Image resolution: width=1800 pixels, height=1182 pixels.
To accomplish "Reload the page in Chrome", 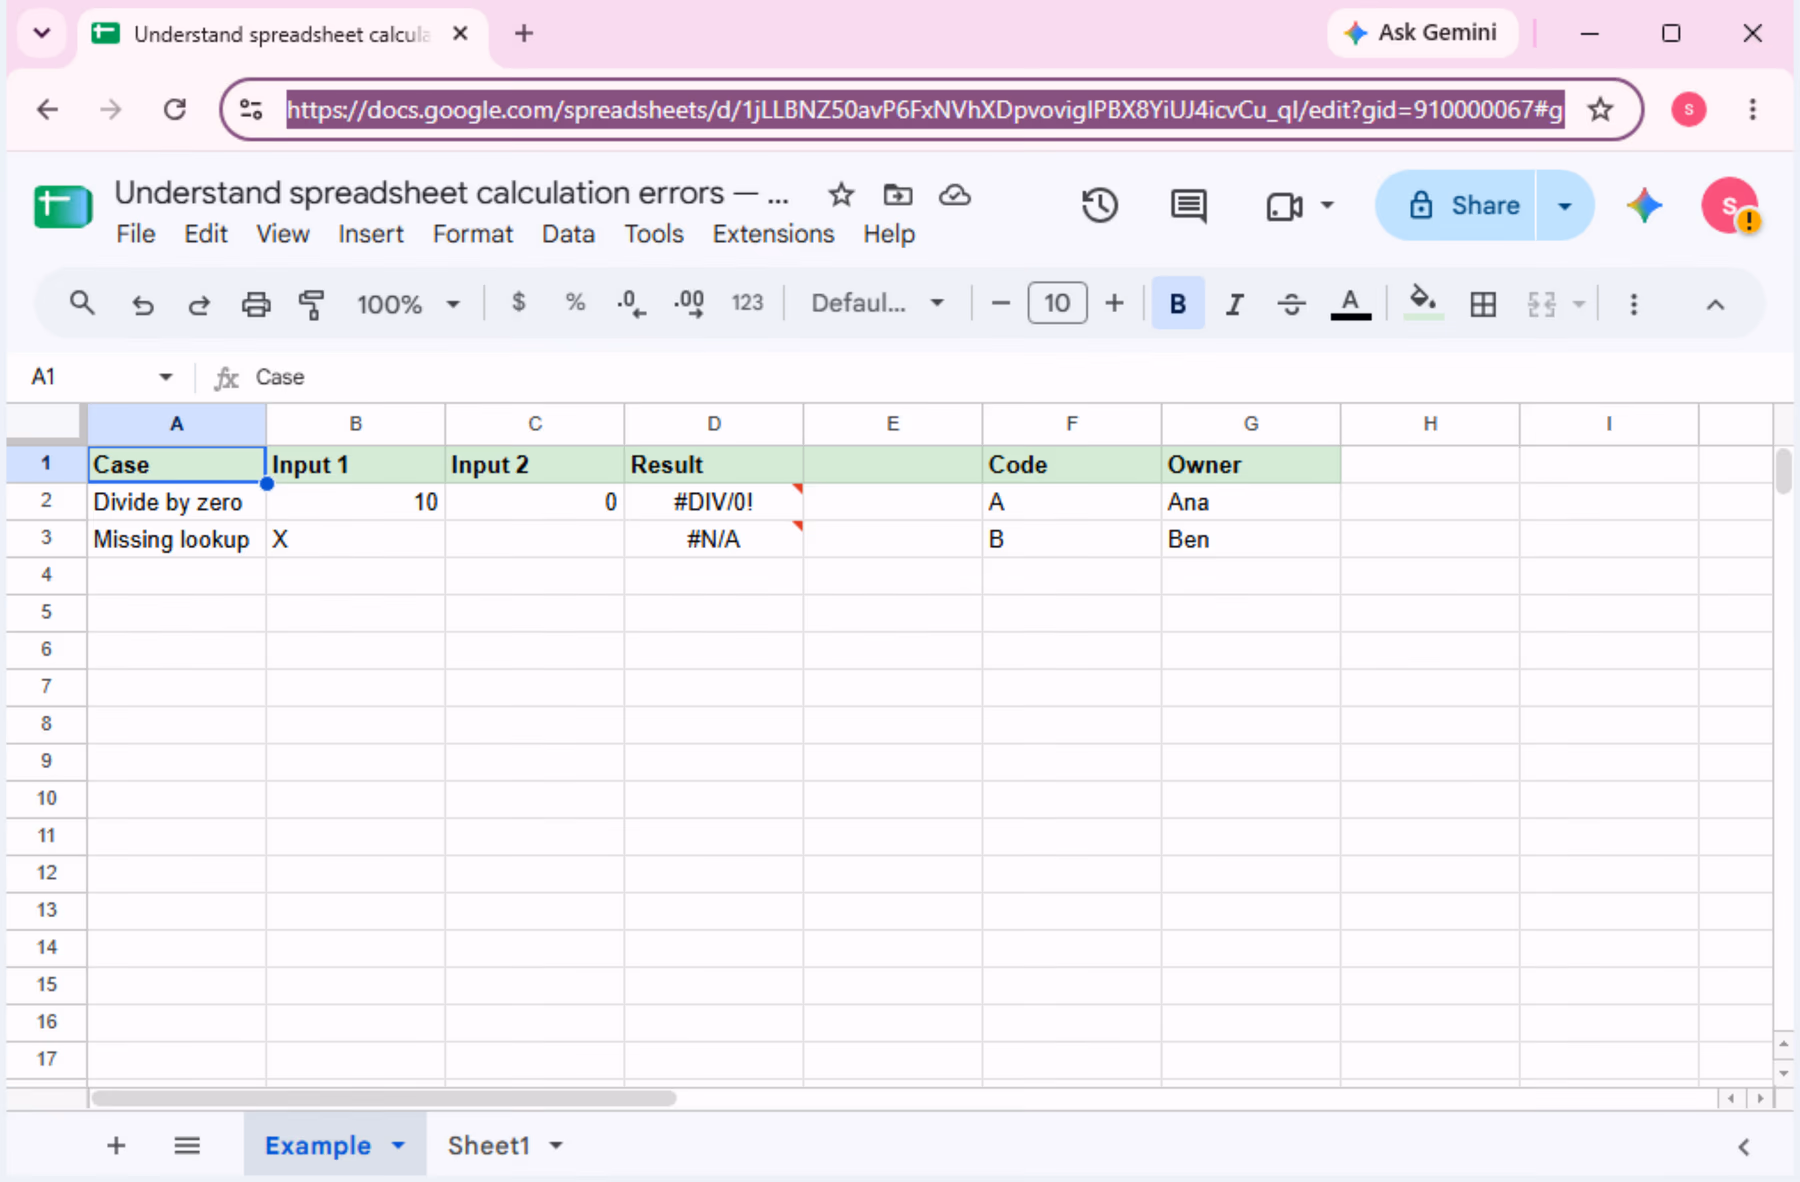I will coord(175,109).
